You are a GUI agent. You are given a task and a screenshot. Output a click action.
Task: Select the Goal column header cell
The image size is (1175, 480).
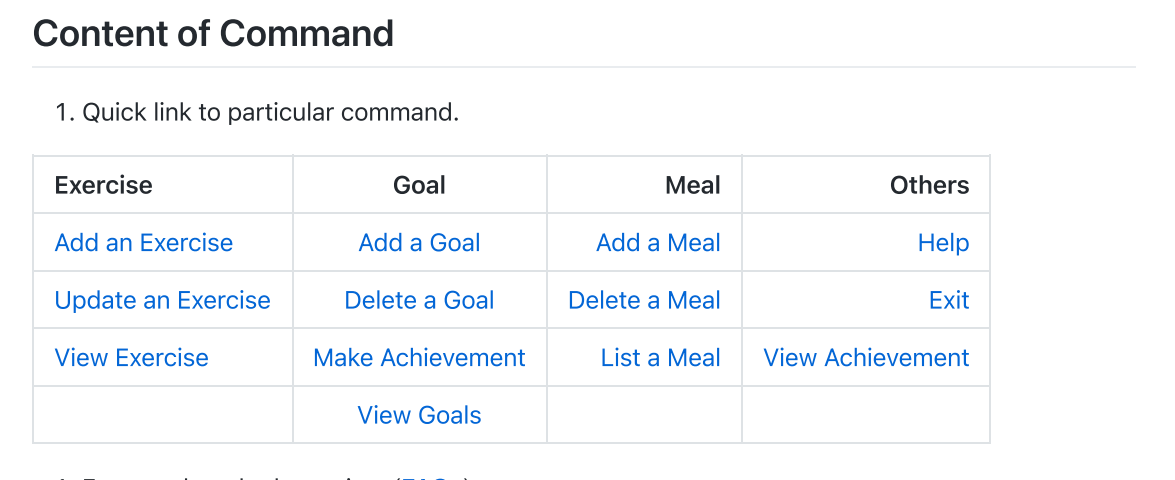[x=420, y=185]
